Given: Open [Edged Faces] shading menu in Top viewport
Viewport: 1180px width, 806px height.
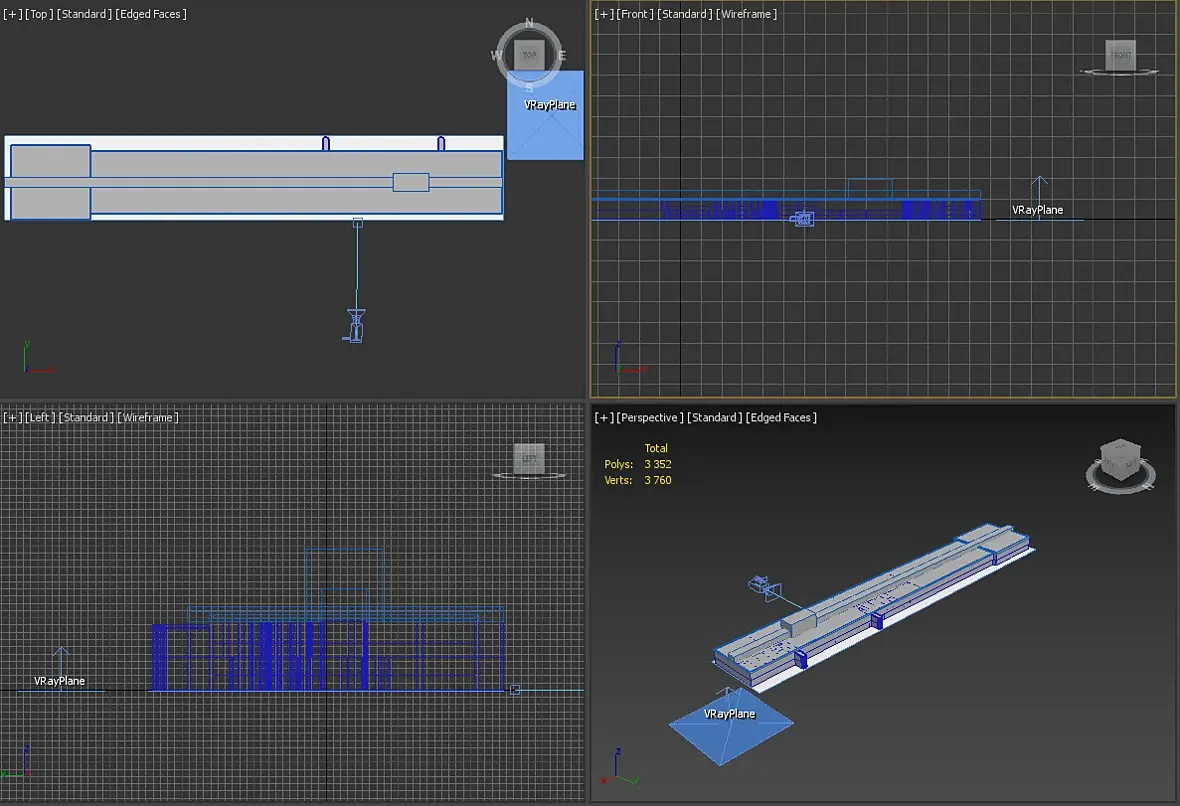Looking at the screenshot, I should pos(150,14).
